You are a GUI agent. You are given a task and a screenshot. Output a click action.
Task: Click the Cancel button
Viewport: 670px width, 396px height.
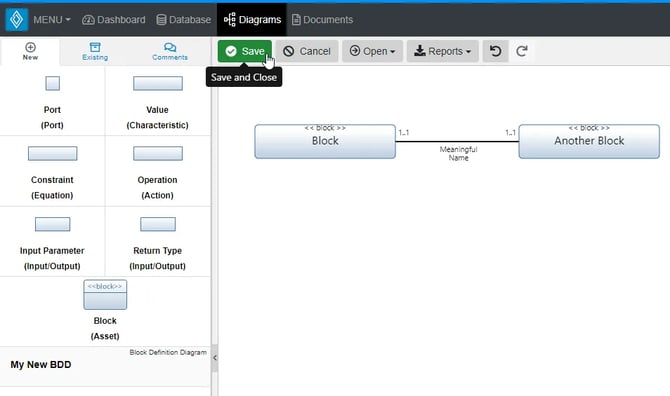click(x=307, y=51)
